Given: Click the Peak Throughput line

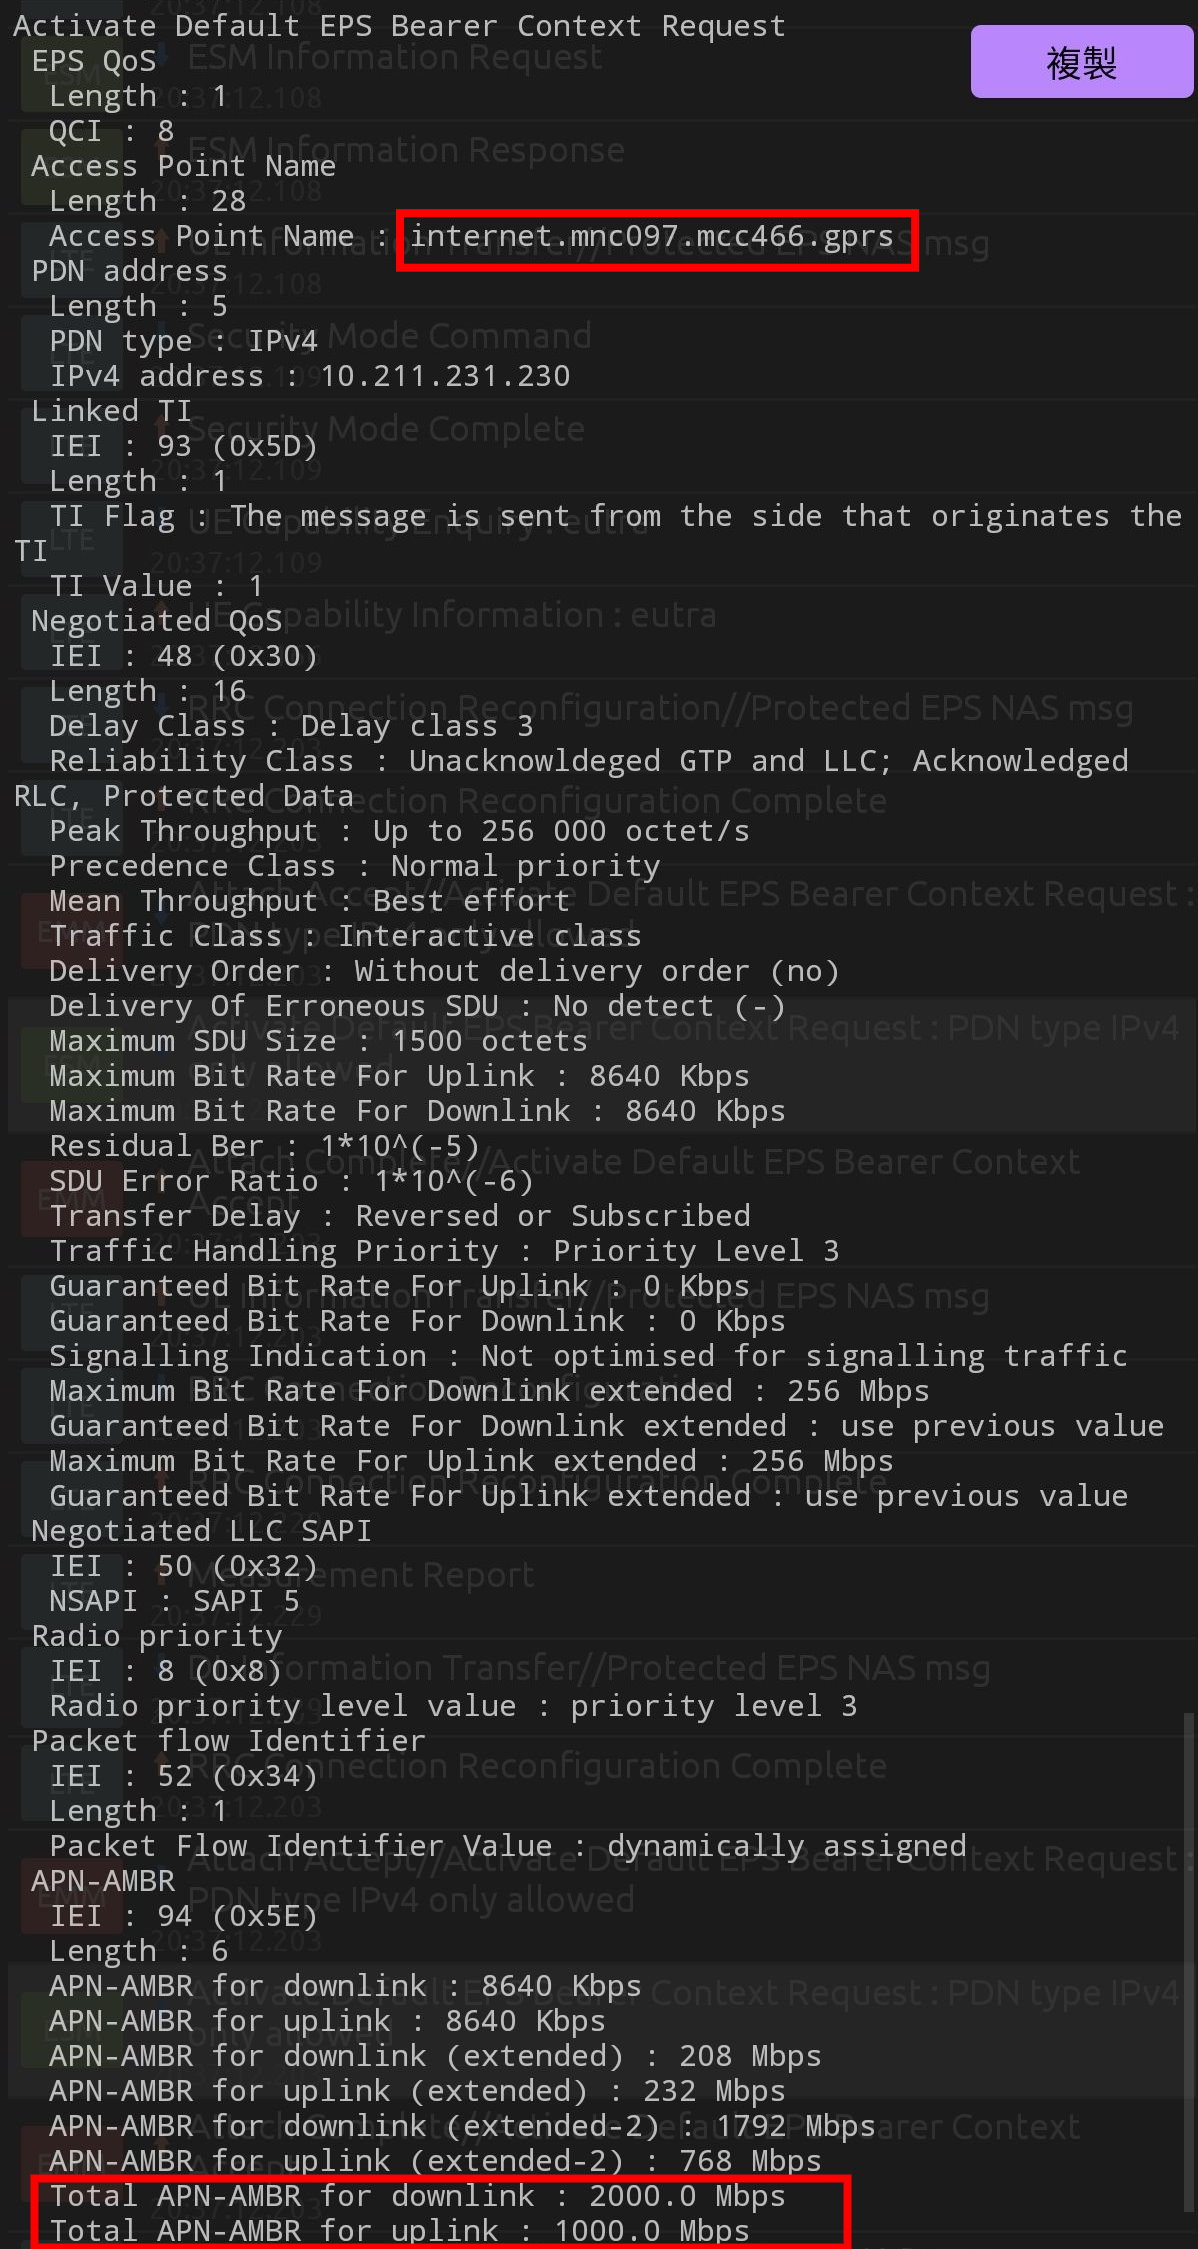Looking at the screenshot, I should coord(399,831).
